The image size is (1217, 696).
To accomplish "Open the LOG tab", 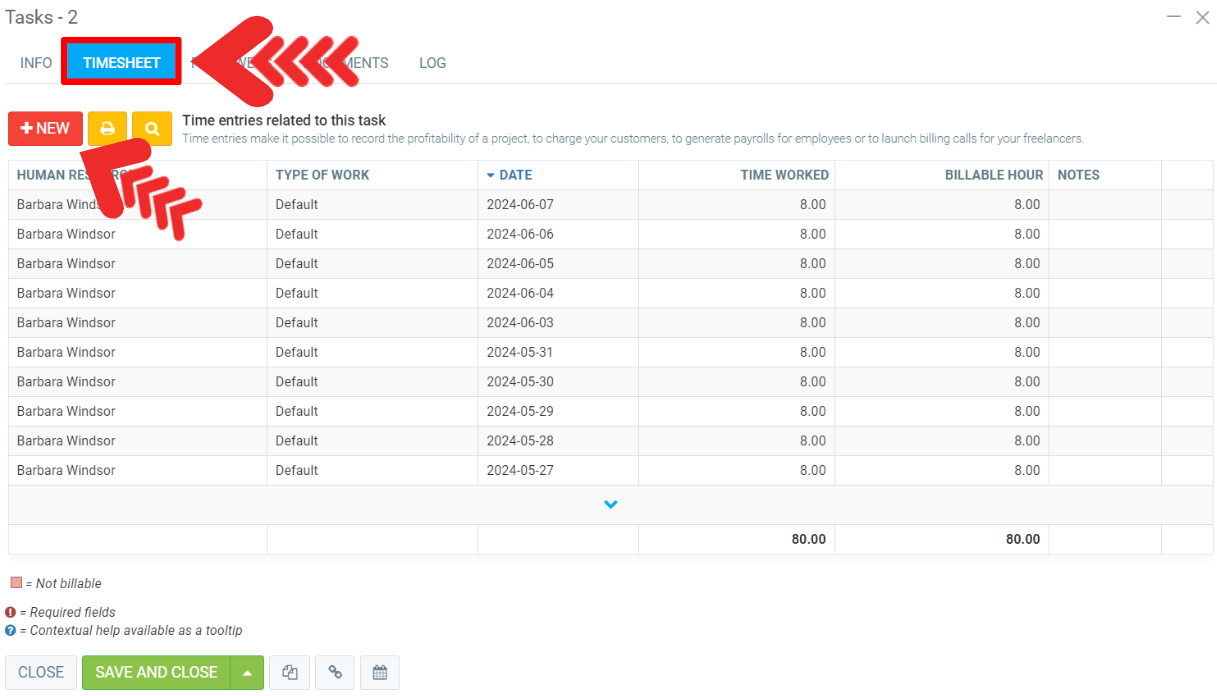I will [x=432, y=63].
